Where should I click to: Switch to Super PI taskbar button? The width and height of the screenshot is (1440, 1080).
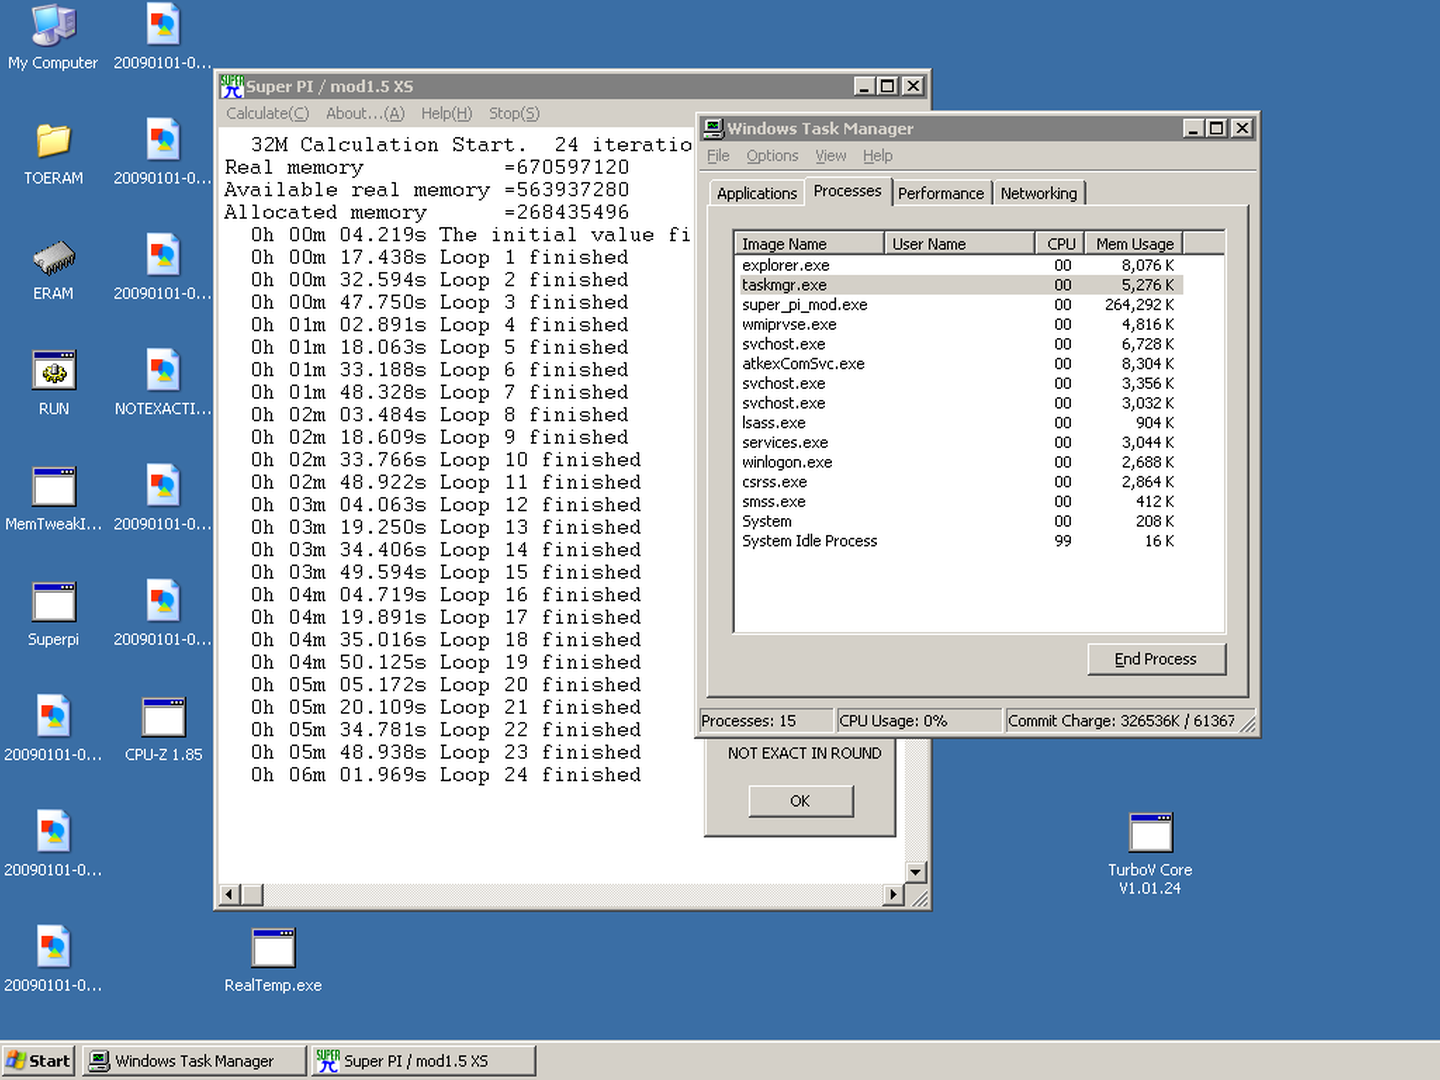tap(424, 1061)
